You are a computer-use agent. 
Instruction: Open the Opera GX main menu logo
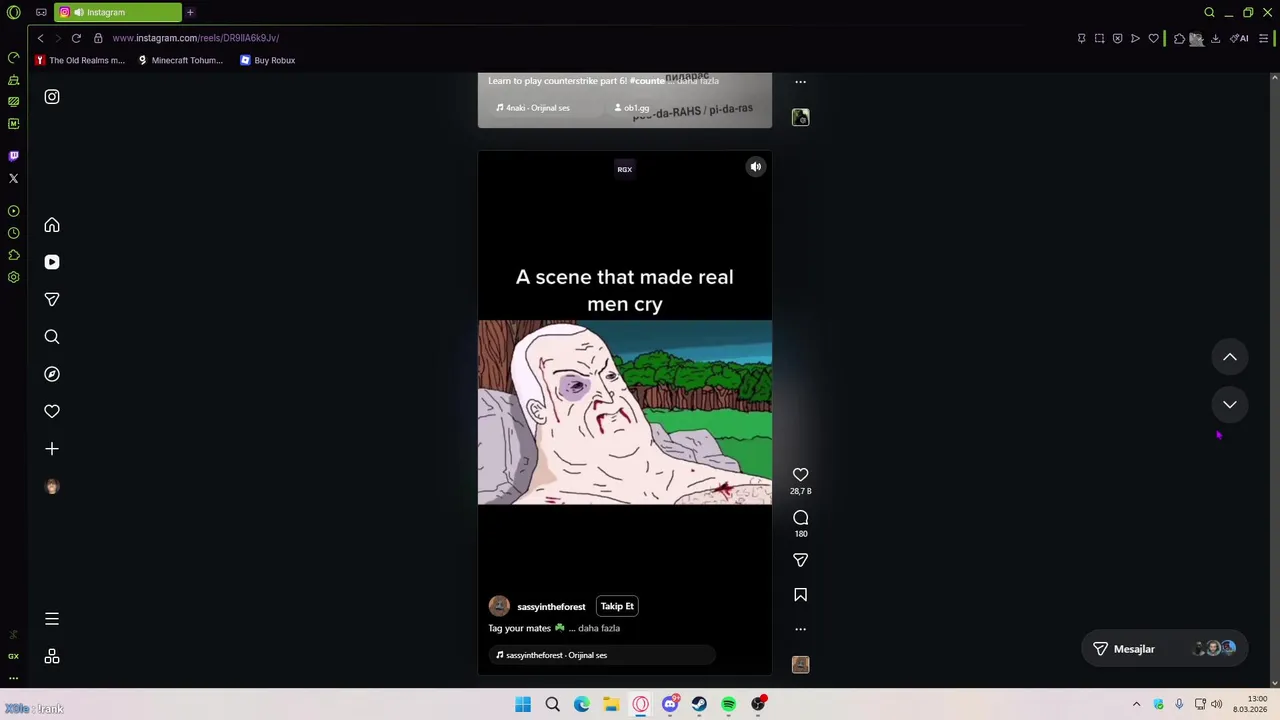point(13,12)
